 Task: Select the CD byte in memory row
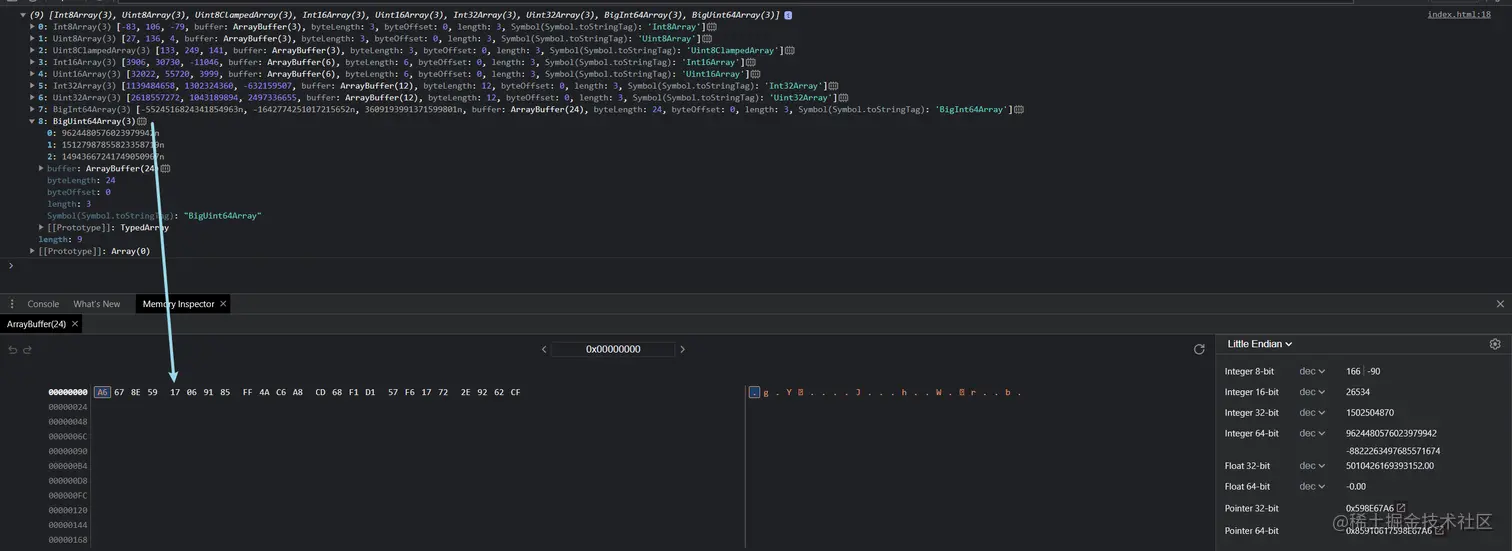click(x=321, y=392)
